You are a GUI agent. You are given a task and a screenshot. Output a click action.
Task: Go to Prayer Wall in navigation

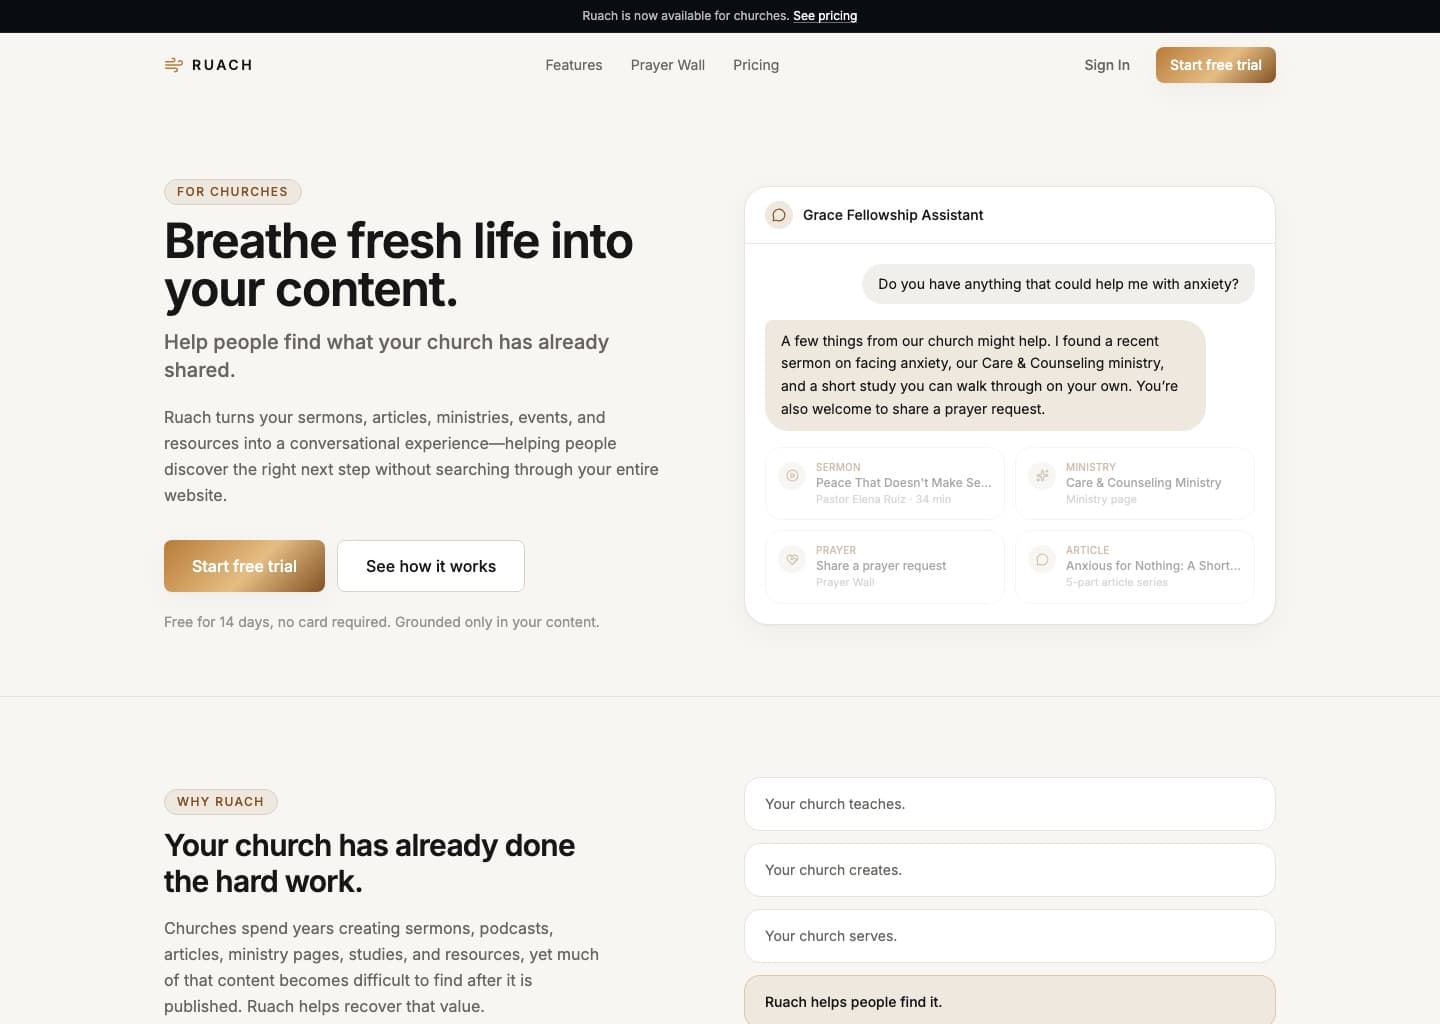tap(668, 65)
